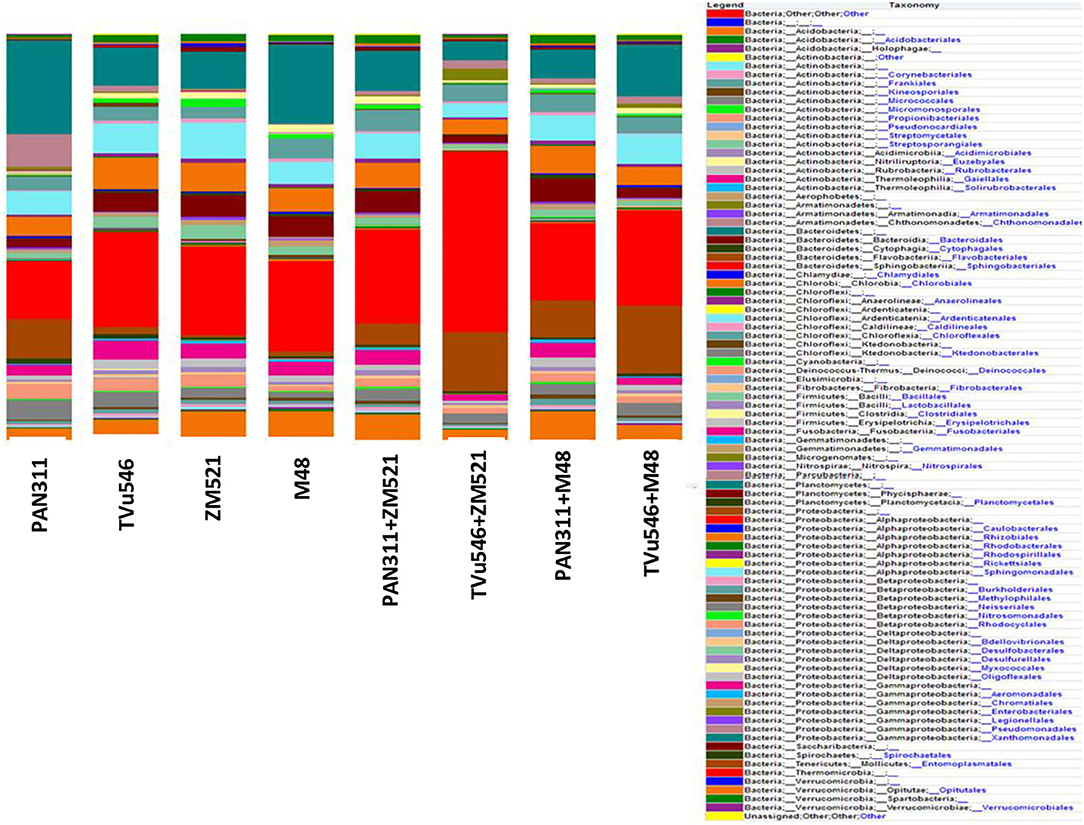
Task: Click the TVu546+ZM521 sample label
Action: point(476,525)
